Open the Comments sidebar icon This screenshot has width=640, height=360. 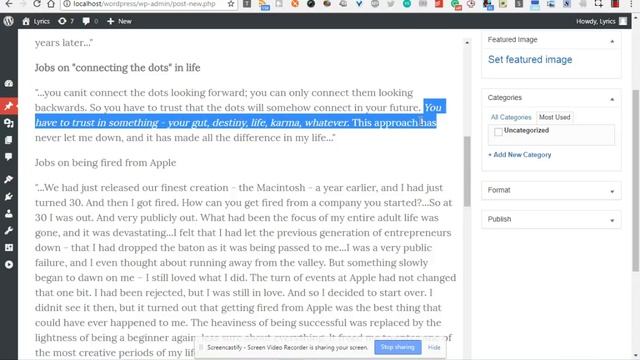9,157
